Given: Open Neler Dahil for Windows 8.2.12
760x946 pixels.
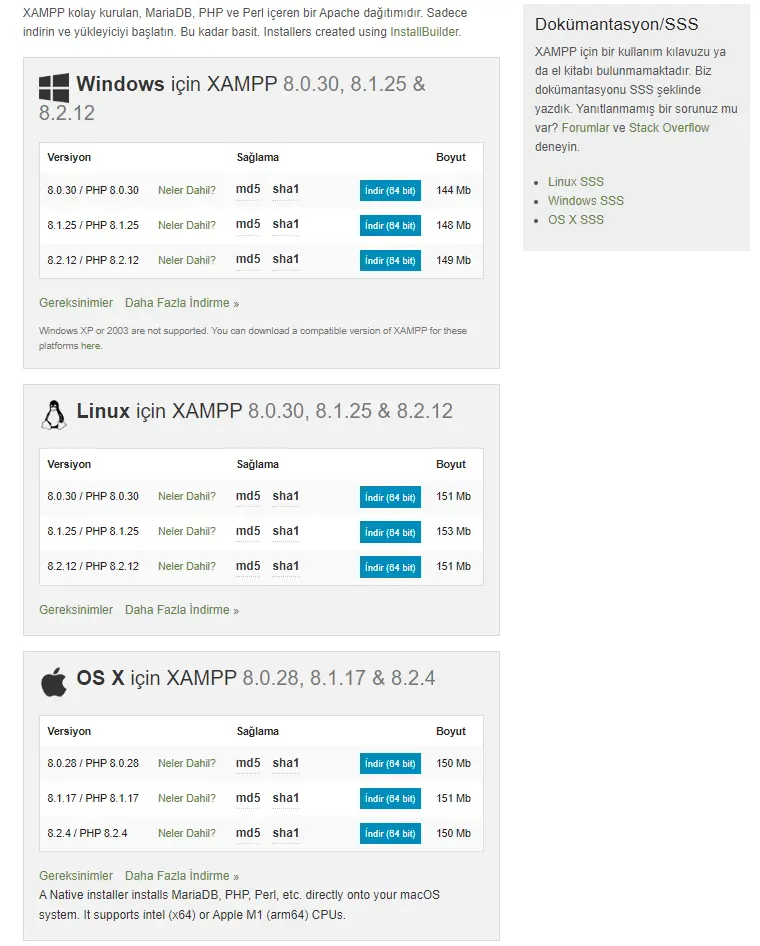Looking at the screenshot, I should click(186, 260).
